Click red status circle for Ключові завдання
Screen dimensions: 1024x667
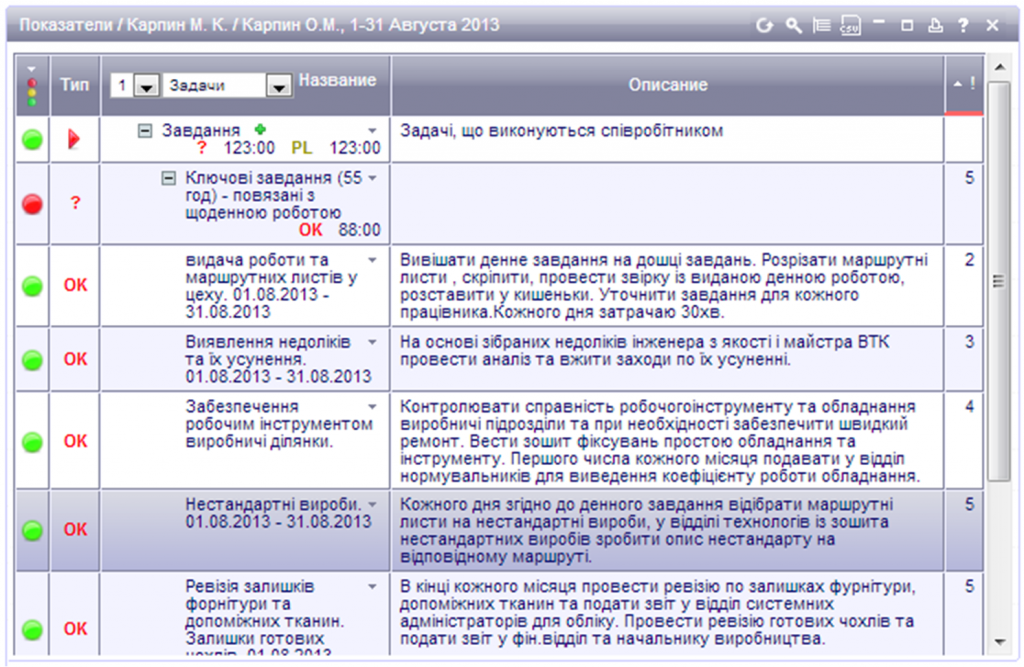(x=32, y=204)
